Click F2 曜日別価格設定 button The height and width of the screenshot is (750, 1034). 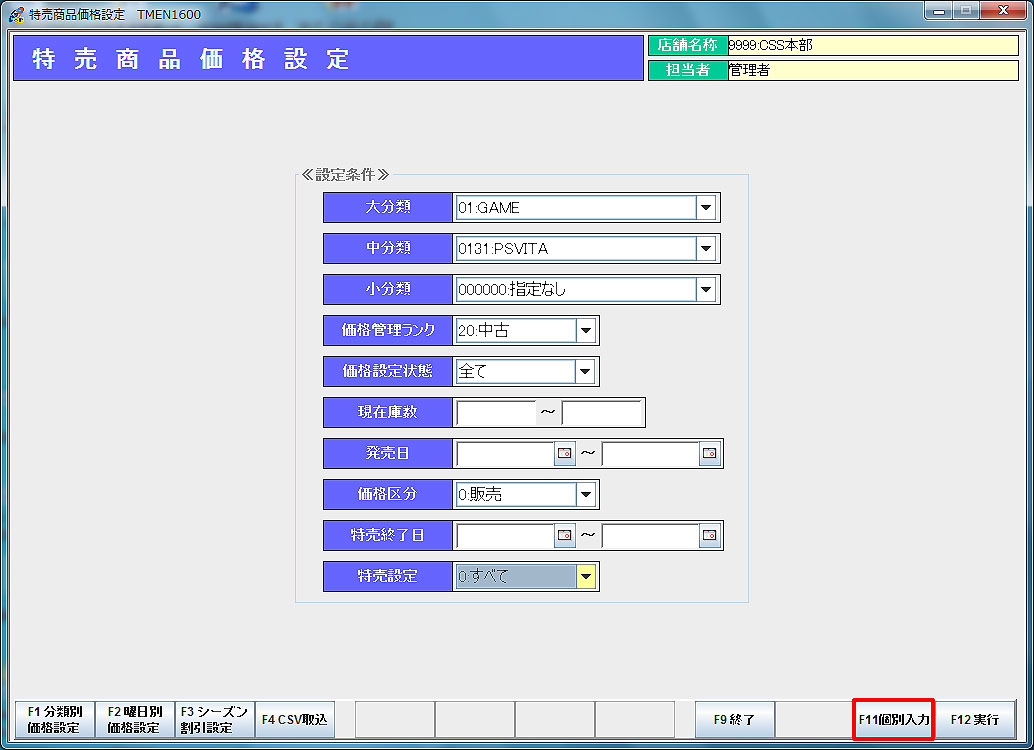(x=135, y=720)
